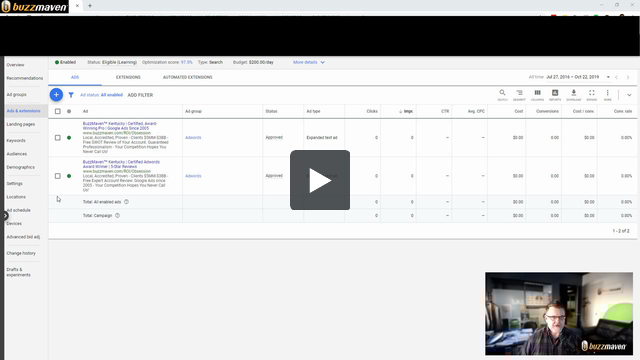
Task: Collapse the chart with the chevron at toolbar end
Action: (x=629, y=95)
